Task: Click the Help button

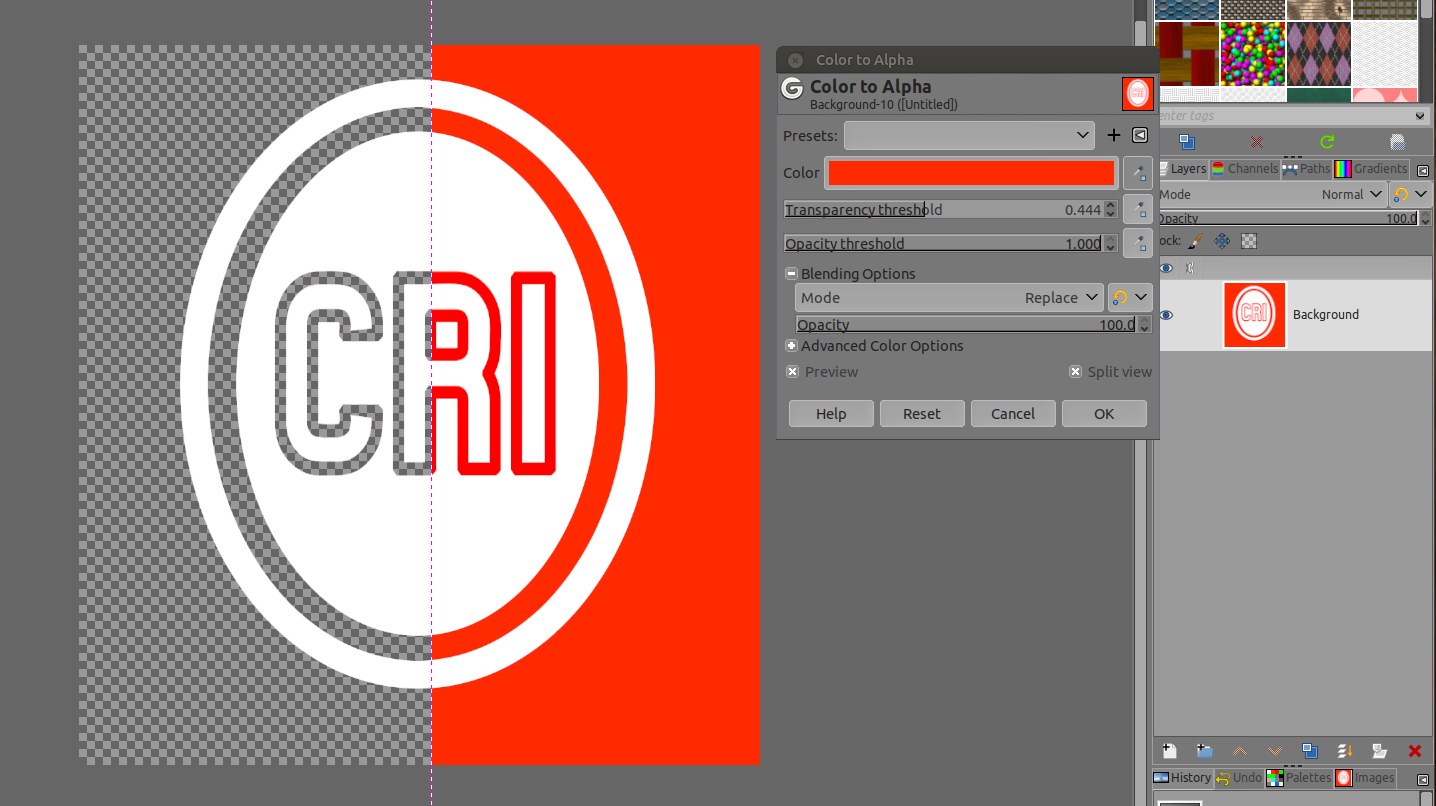Action: click(831, 414)
